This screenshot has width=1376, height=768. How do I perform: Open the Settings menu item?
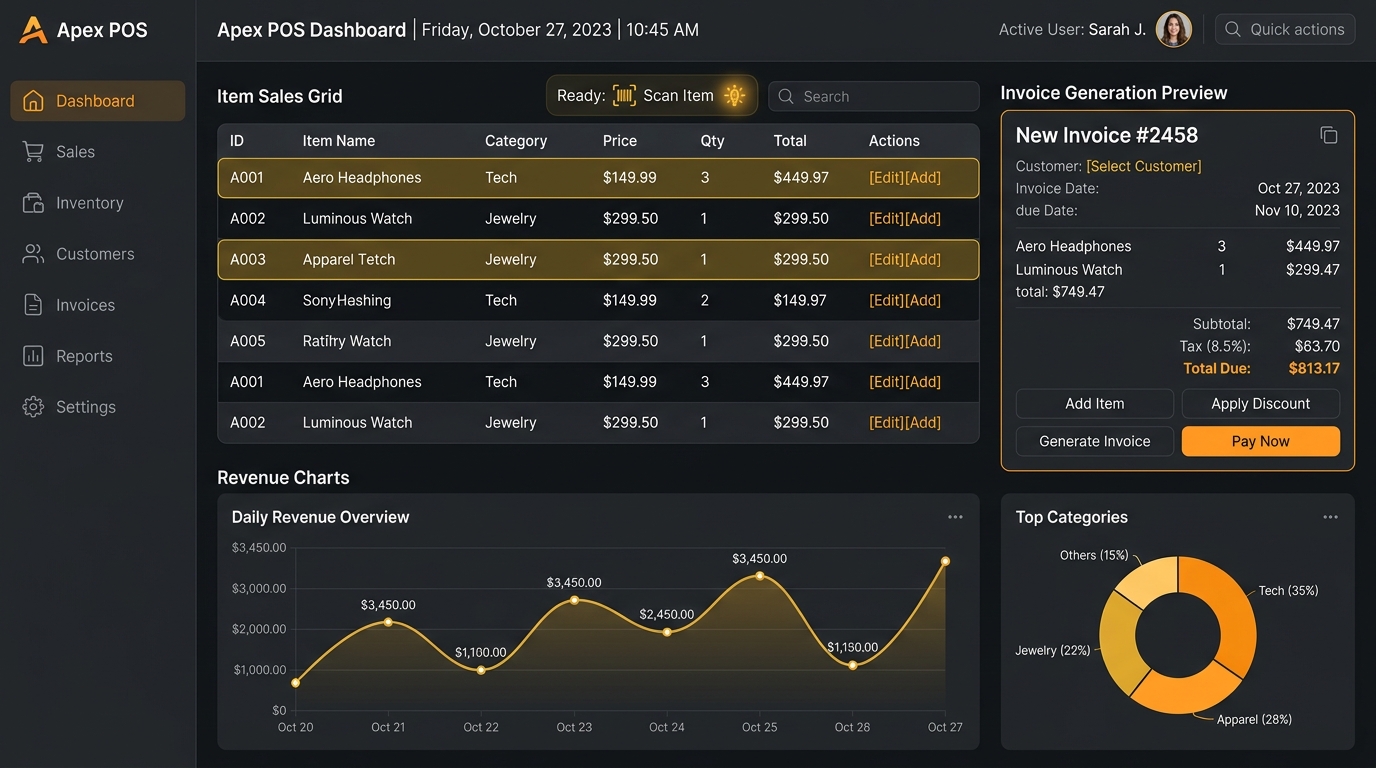[98, 407]
